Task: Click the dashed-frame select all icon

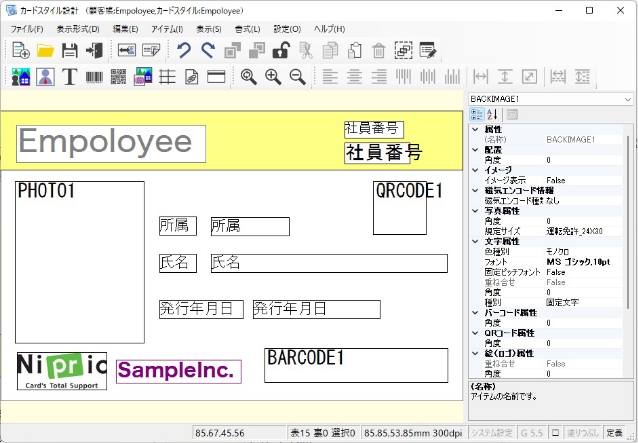Action: pyautogui.click(x=403, y=50)
